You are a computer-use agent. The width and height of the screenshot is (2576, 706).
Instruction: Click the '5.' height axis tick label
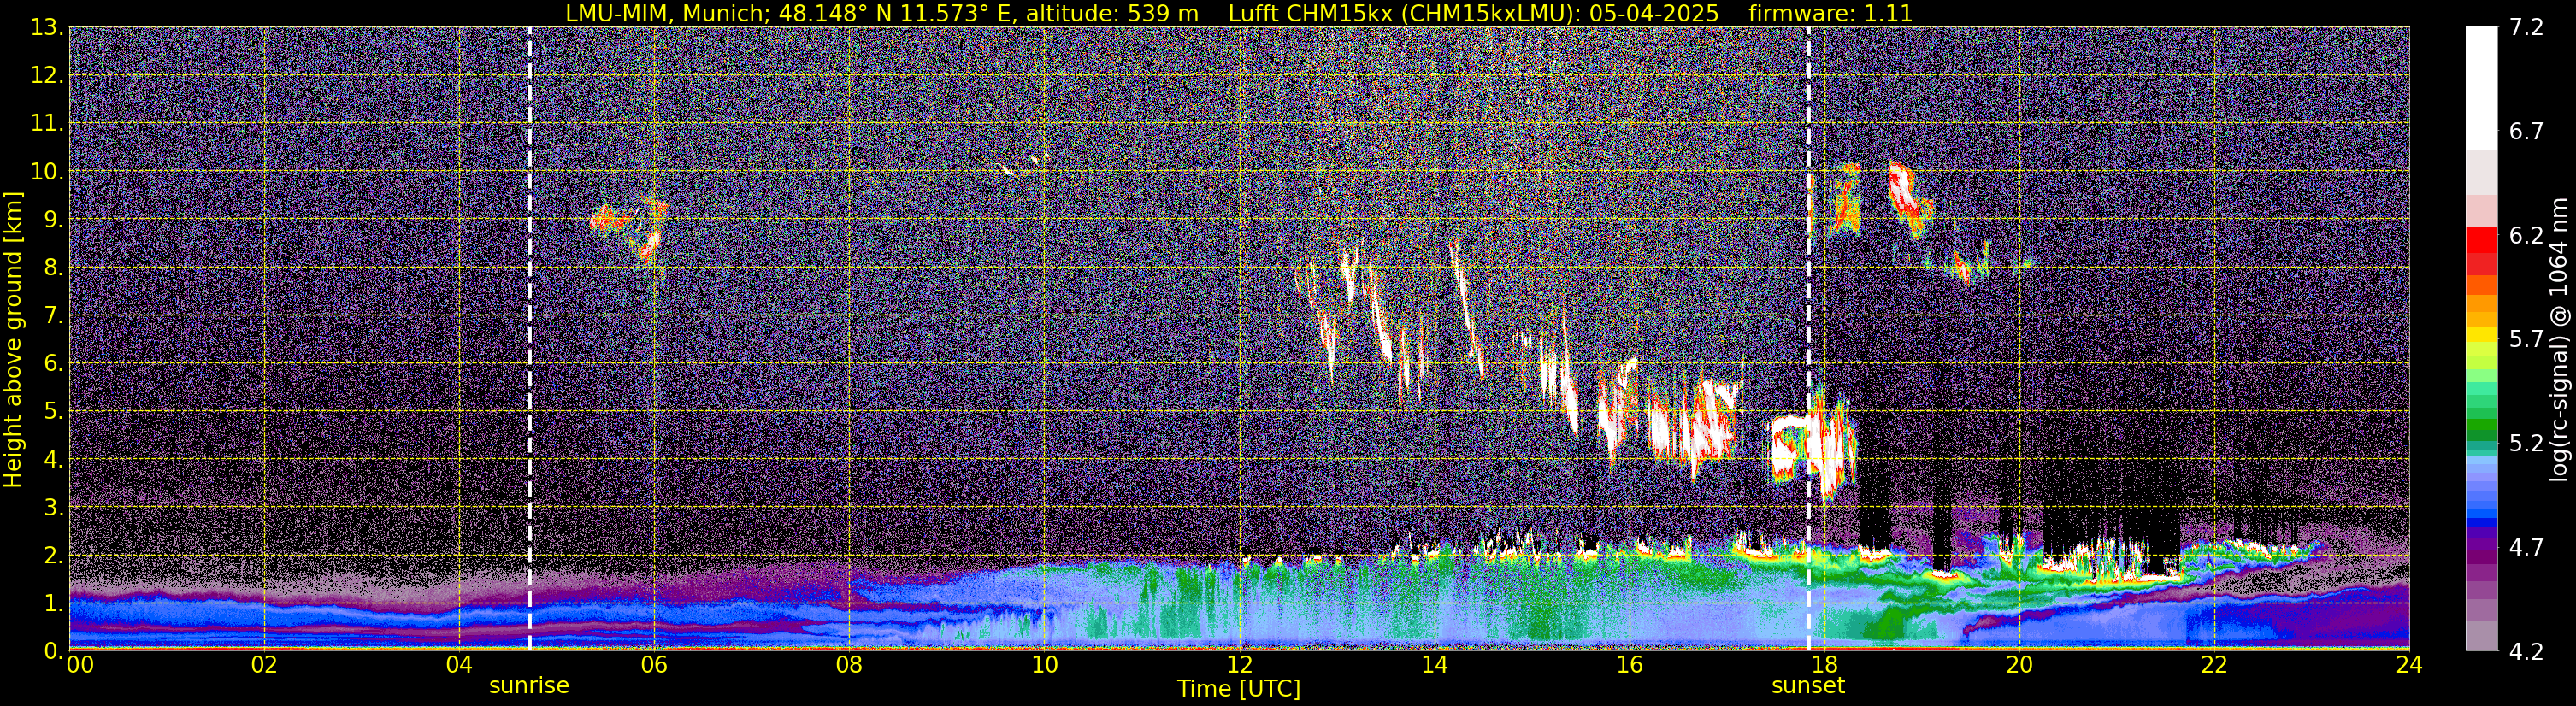(53, 411)
